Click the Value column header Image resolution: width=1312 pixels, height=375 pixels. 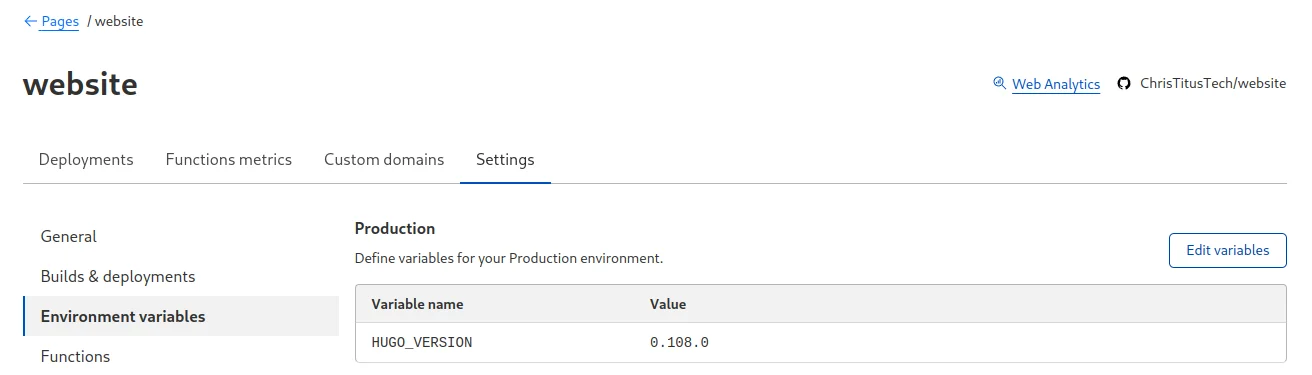pos(668,304)
